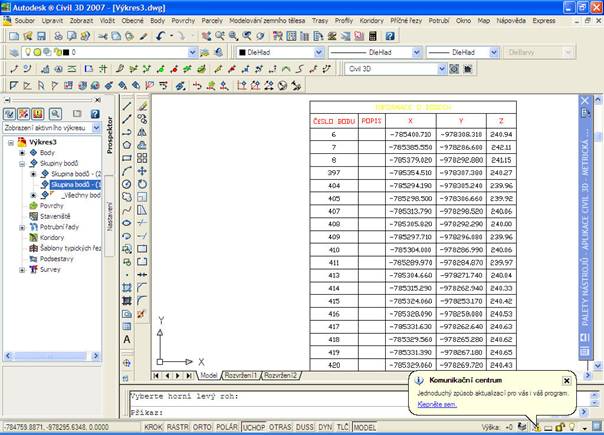The image size is (604, 435).
Task: Click the drawing area vertical scrollbar down arrow
Action: click(x=597, y=365)
